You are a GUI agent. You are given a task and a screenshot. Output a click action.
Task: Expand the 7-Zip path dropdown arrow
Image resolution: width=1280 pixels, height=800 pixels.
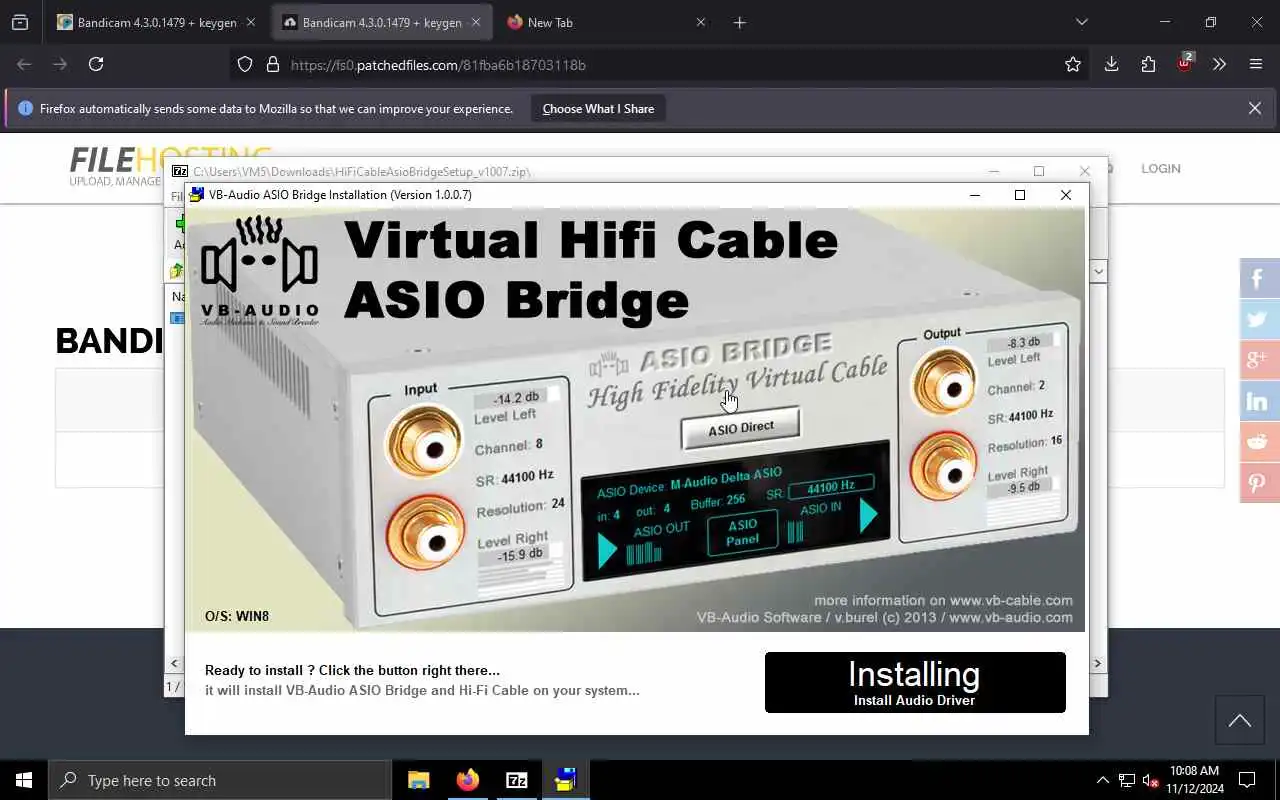point(1098,271)
